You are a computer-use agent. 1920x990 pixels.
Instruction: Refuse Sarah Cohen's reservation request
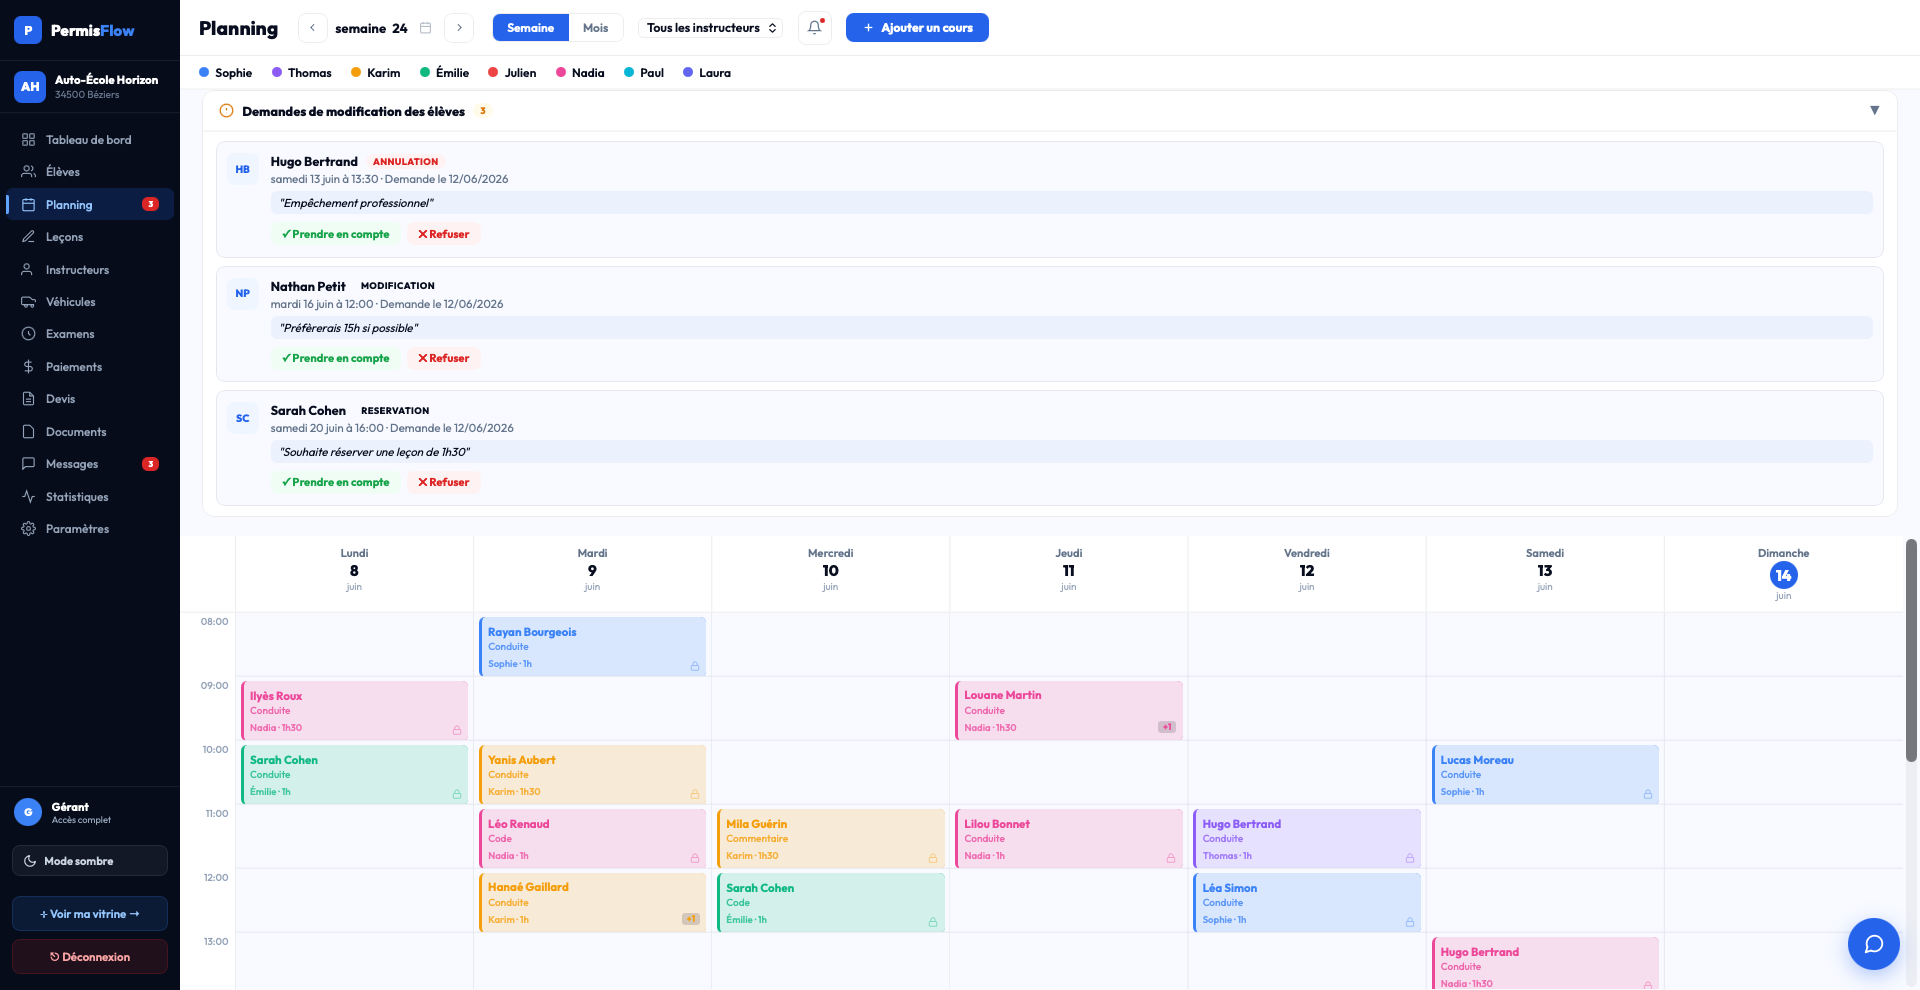click(443, 482)
